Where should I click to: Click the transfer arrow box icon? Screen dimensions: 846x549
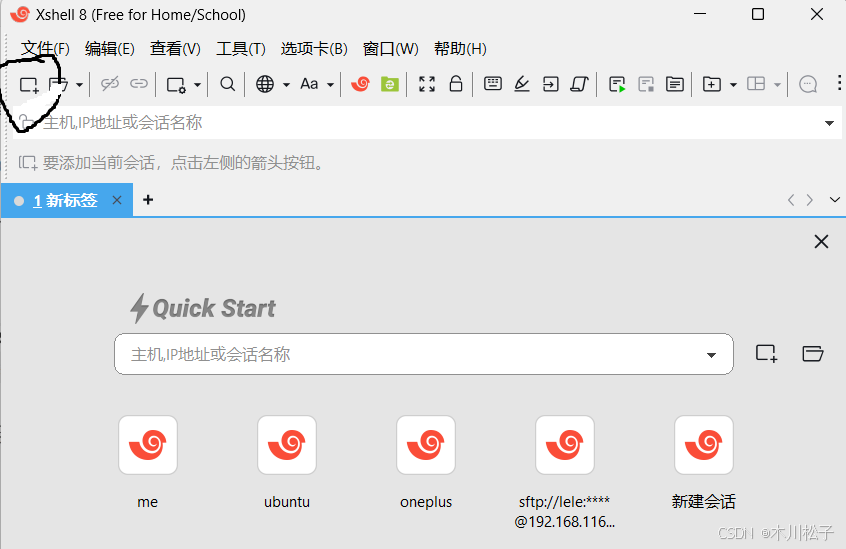(550, 84)
